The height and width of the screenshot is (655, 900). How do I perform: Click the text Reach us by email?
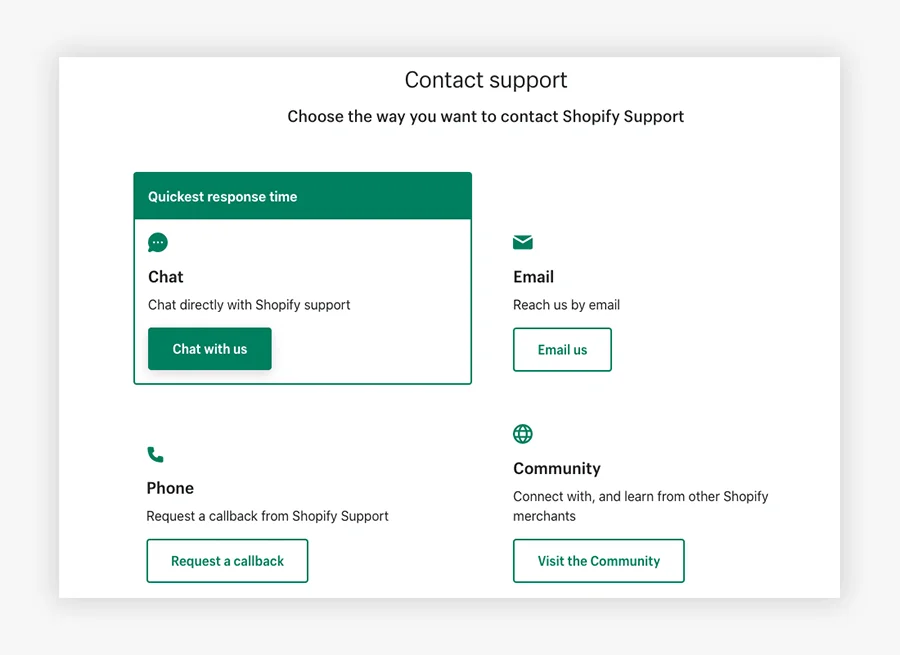pyautogui.click(x=566, y=305)
